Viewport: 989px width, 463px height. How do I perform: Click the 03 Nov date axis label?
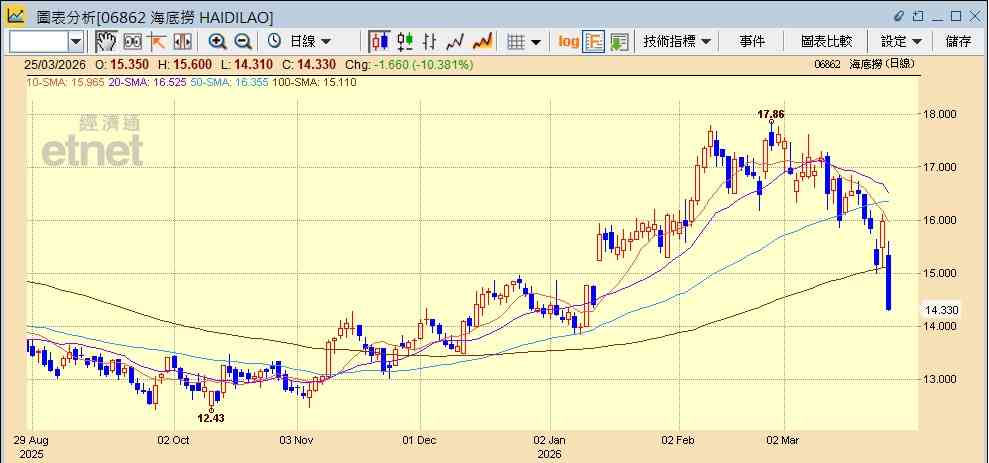point(296,440)
